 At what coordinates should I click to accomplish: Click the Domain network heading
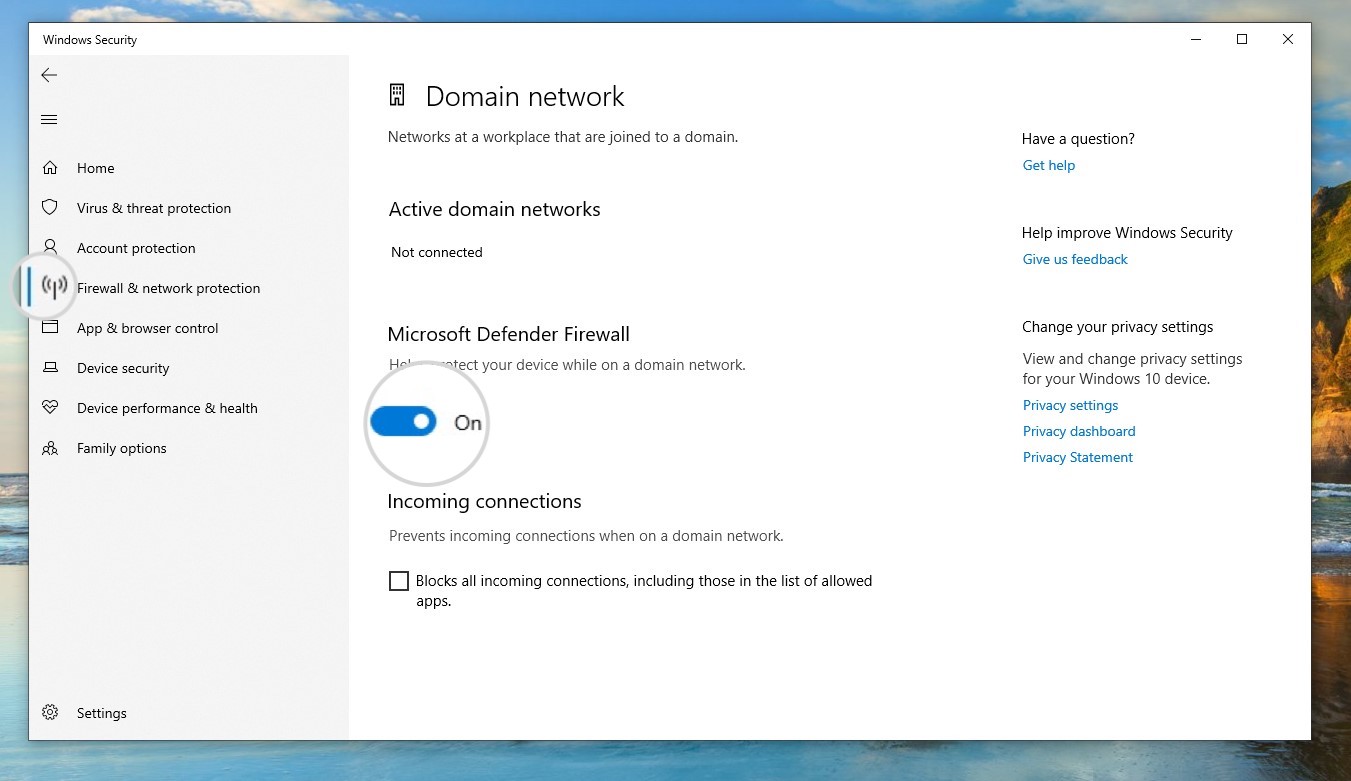point(525,96)
